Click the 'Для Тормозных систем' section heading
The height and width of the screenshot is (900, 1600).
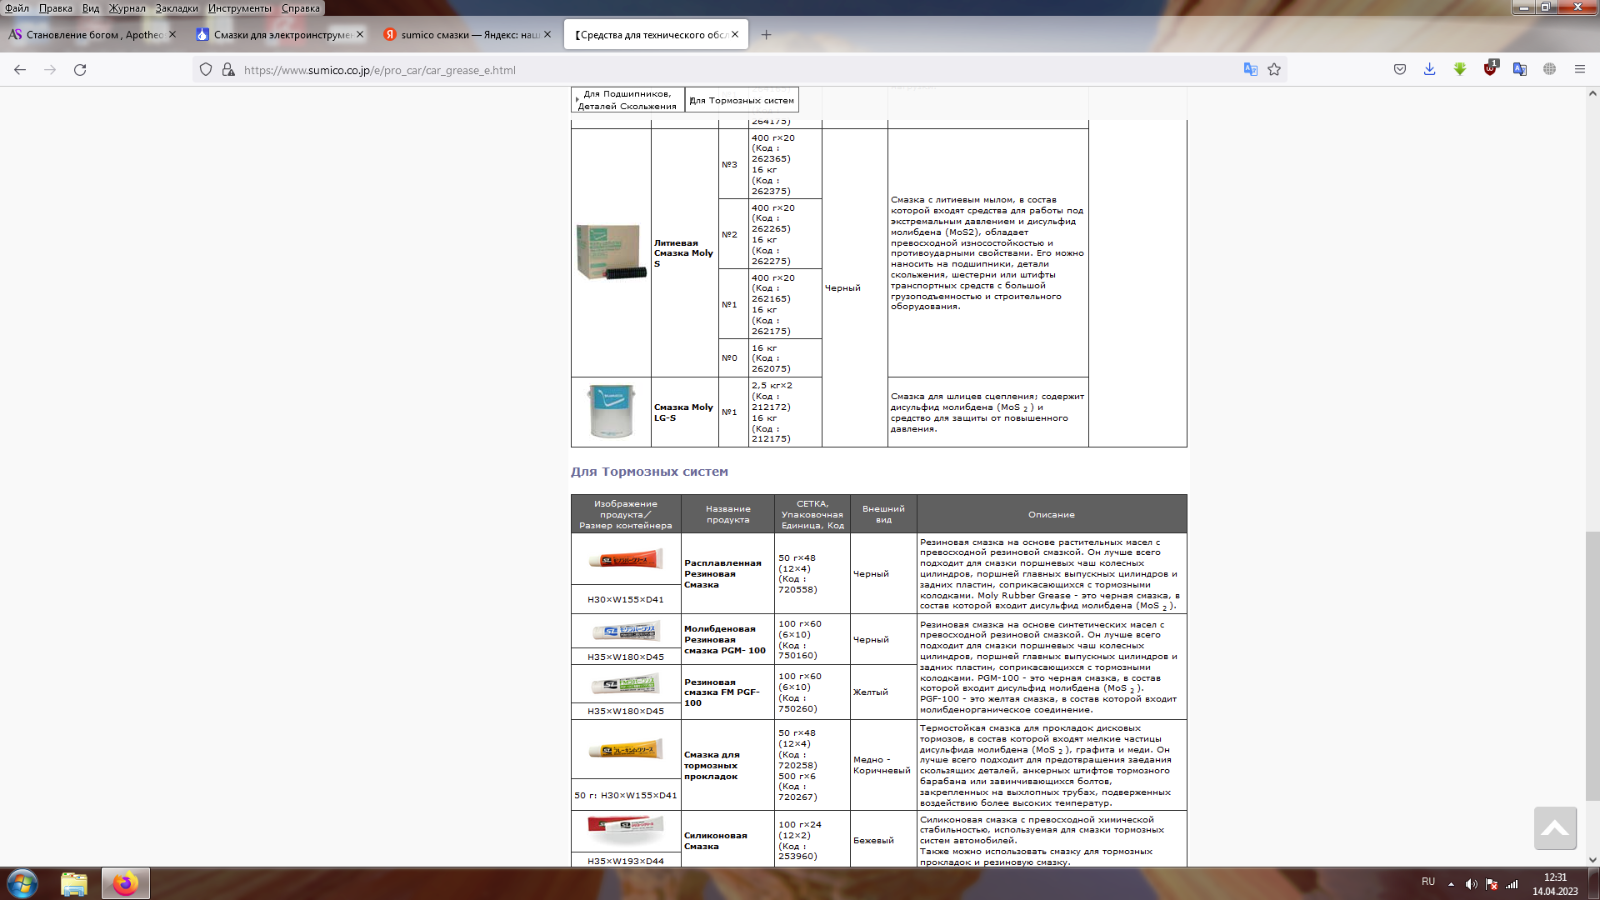[649, 471]
